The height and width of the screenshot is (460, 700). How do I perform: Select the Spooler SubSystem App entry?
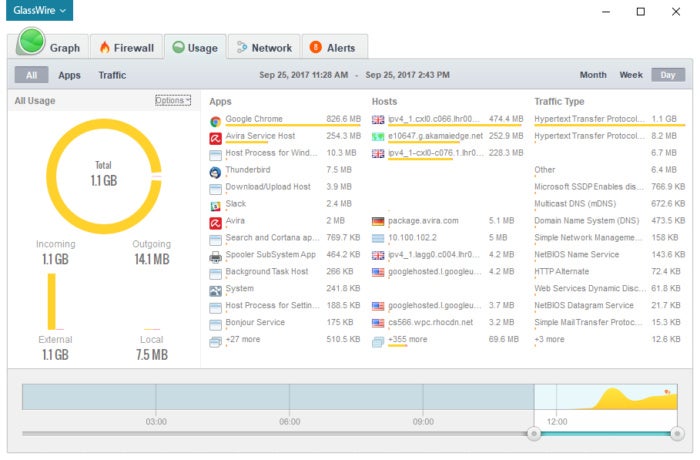[x=271, y=255]
